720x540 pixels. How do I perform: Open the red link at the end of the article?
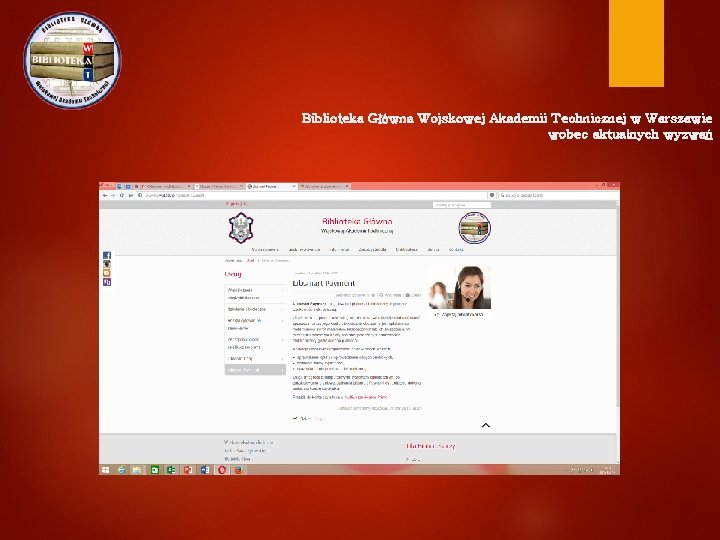pyautogui.click(x=366, y=397)
